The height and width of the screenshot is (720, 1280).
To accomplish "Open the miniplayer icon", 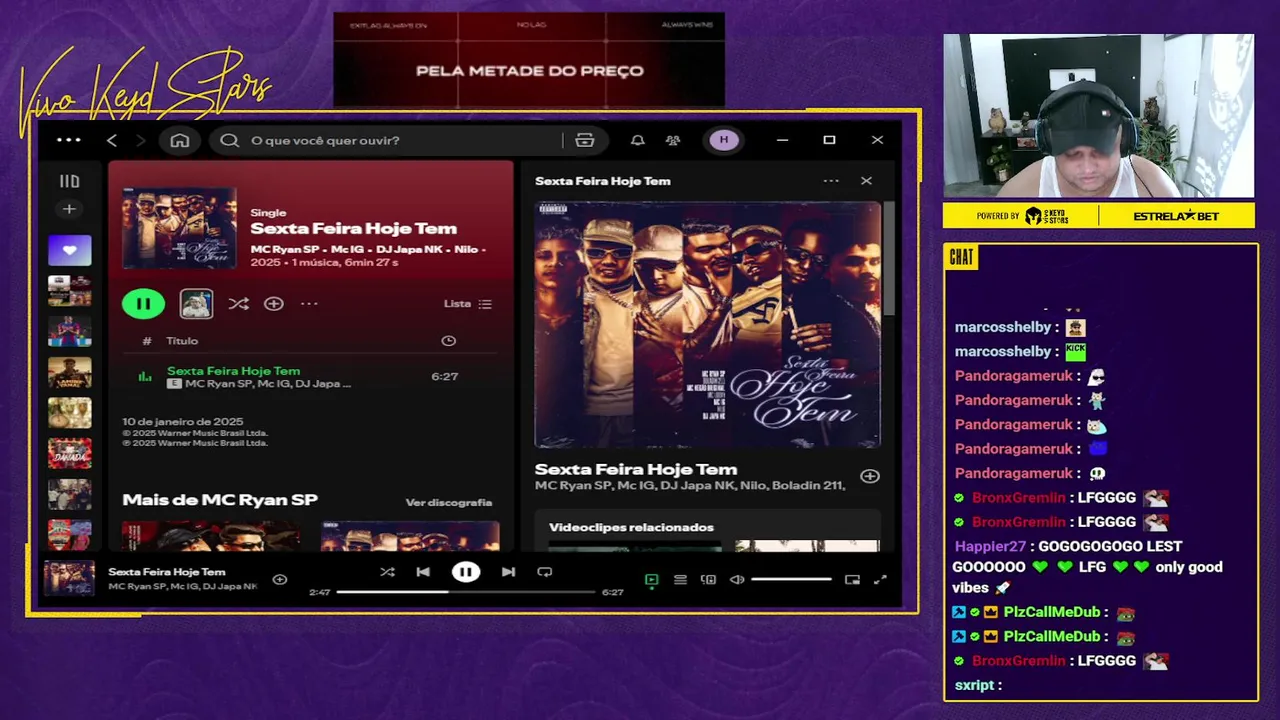I will (x=852, y=579).
